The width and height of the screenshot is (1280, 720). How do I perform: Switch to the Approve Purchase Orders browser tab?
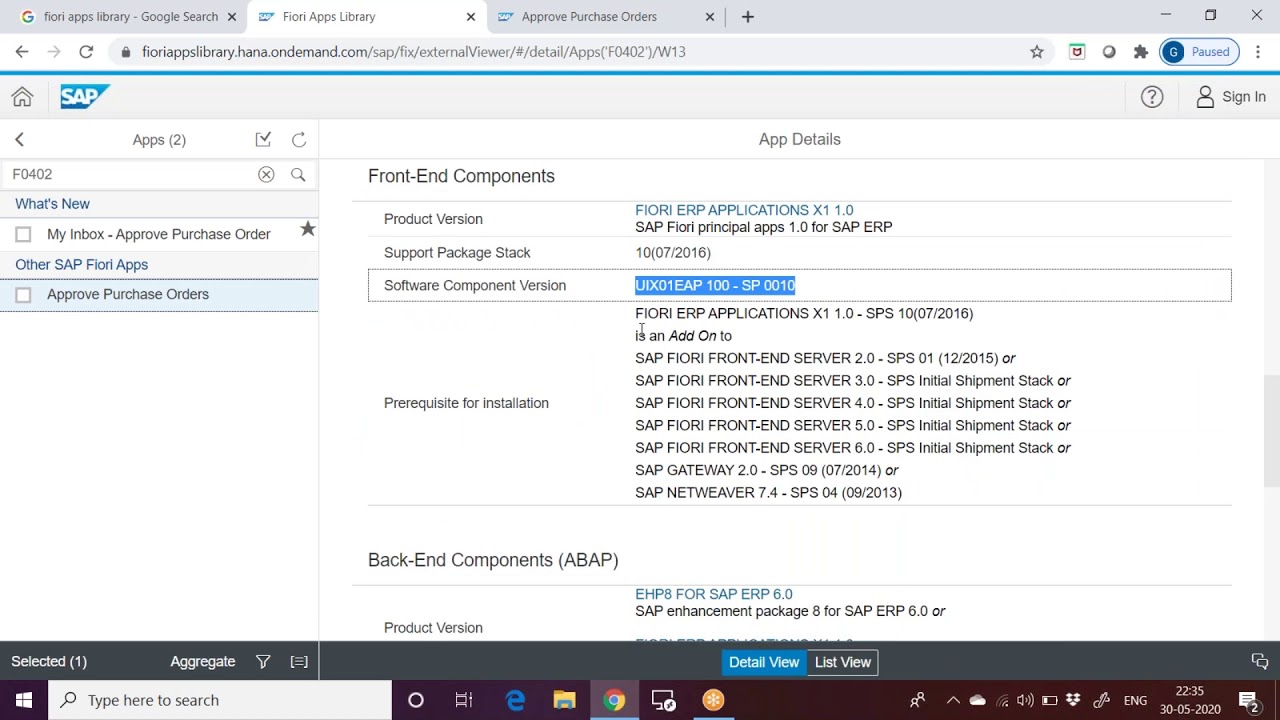coord(607,17)
